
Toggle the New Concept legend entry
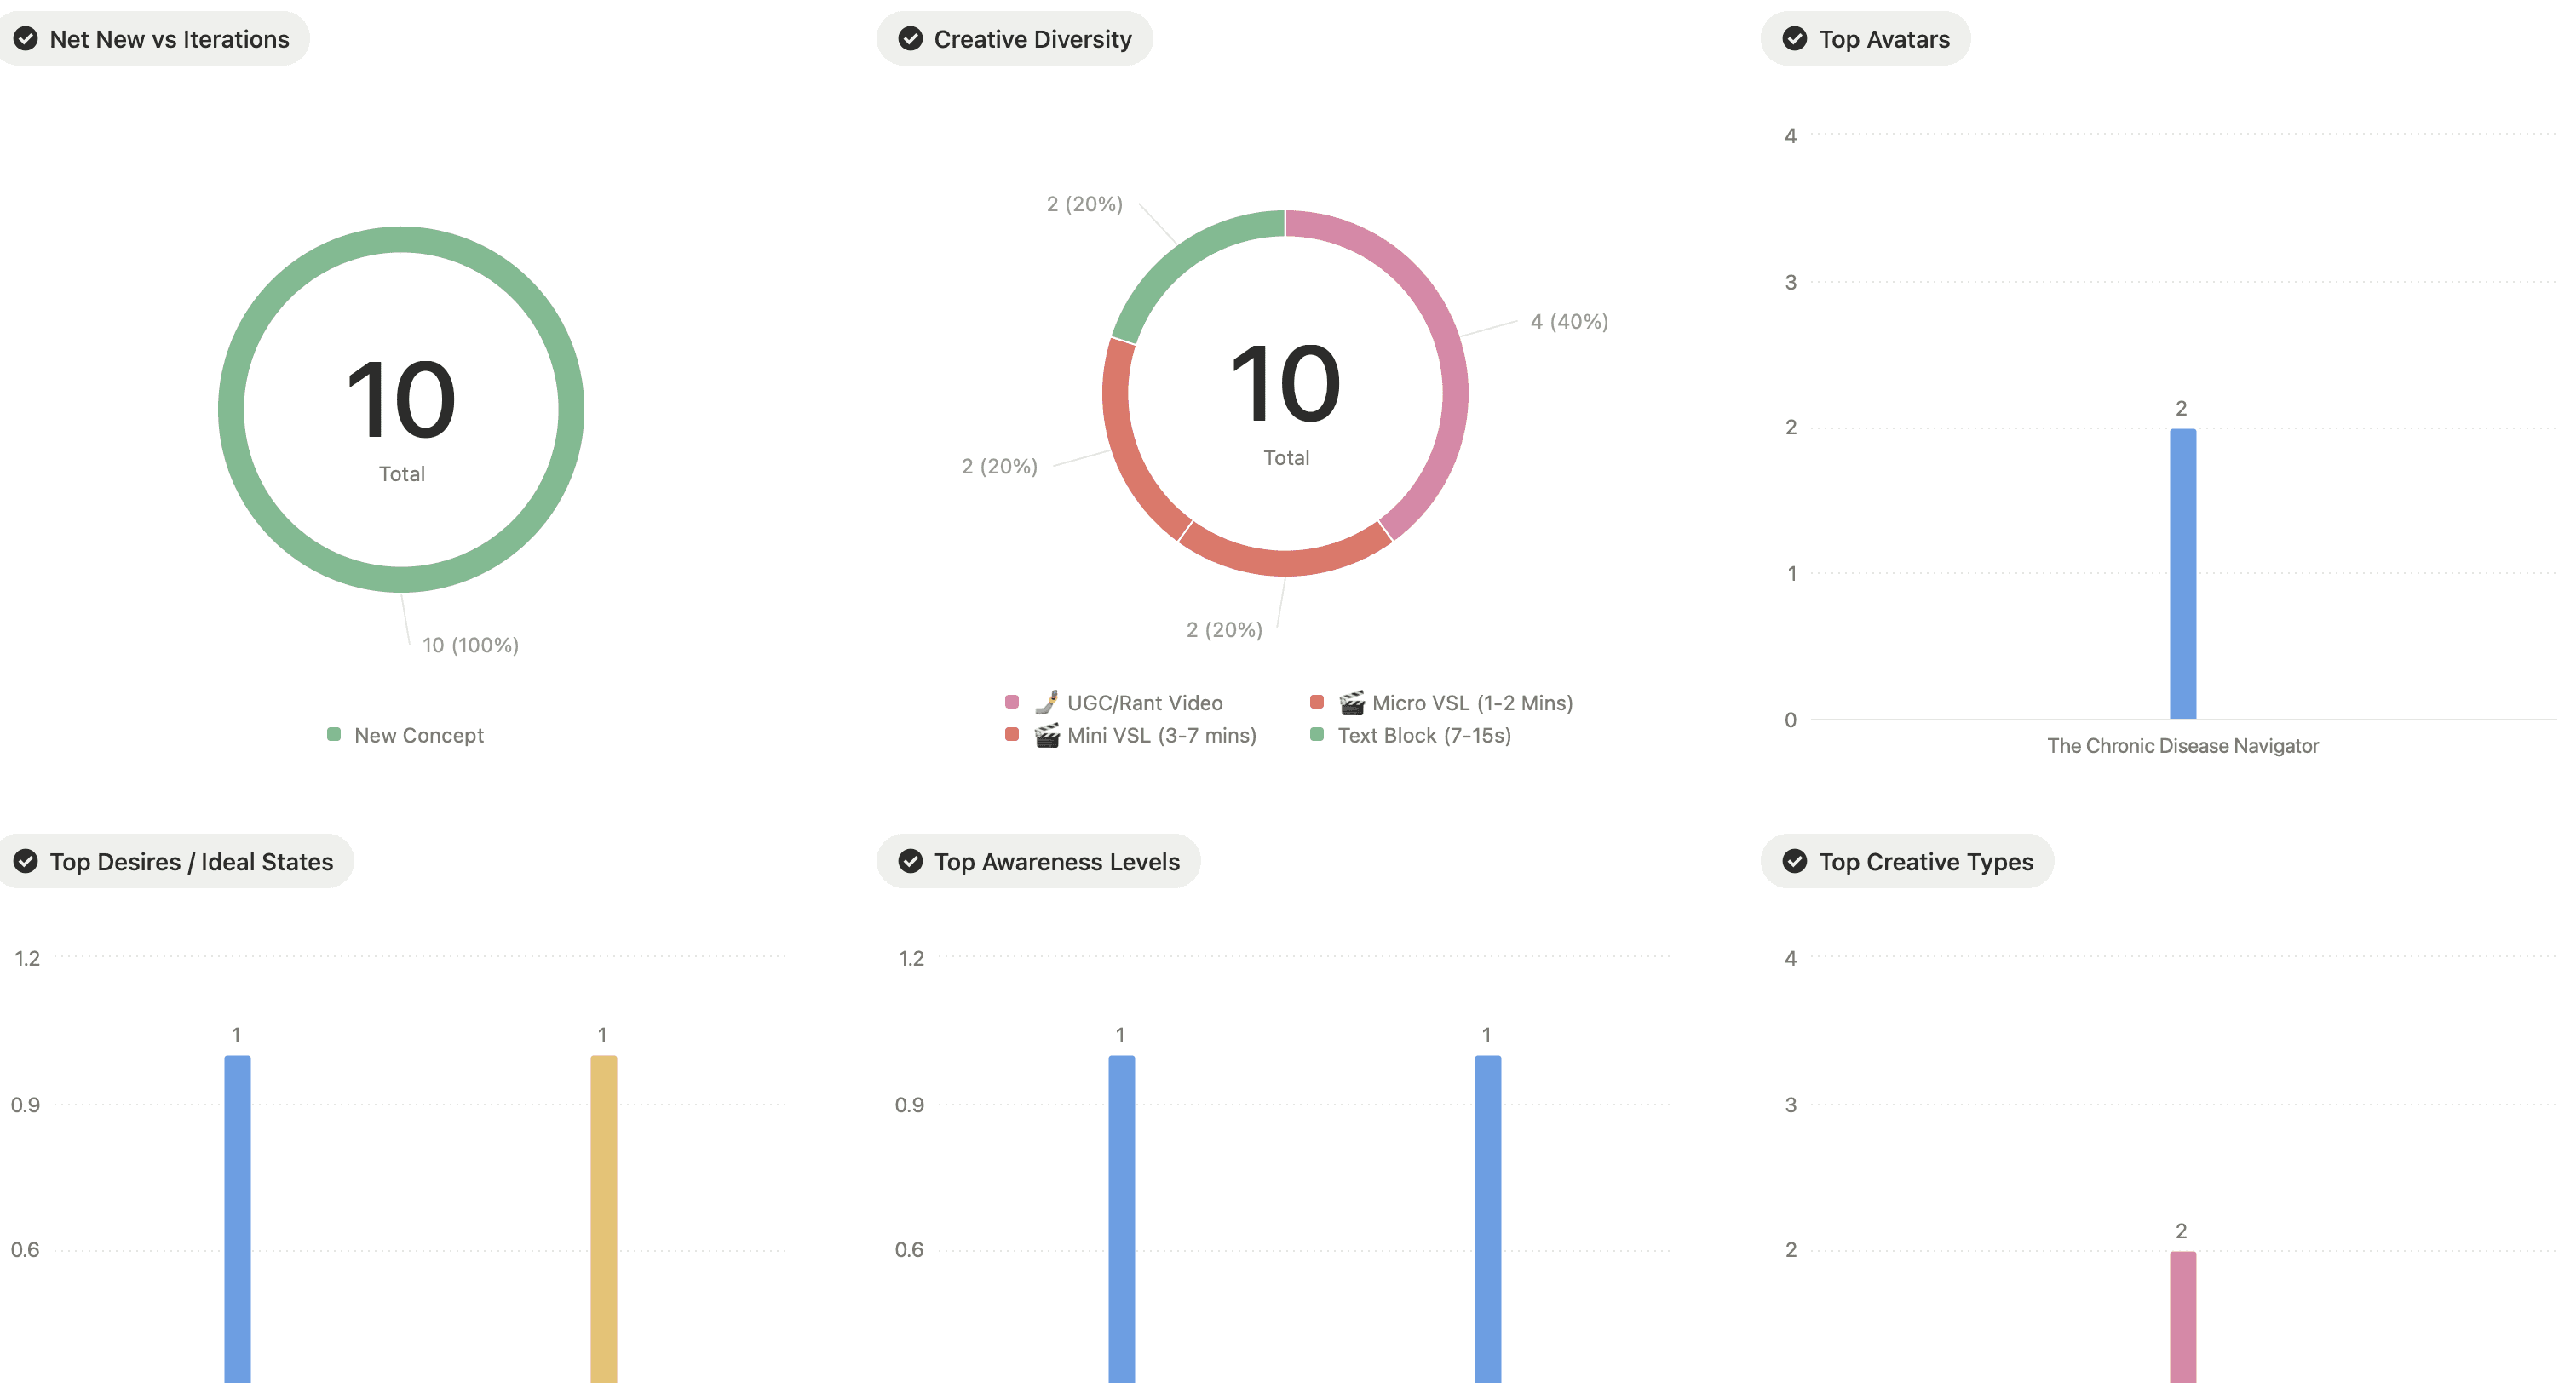pyautogui.click(x=418, y=735)
